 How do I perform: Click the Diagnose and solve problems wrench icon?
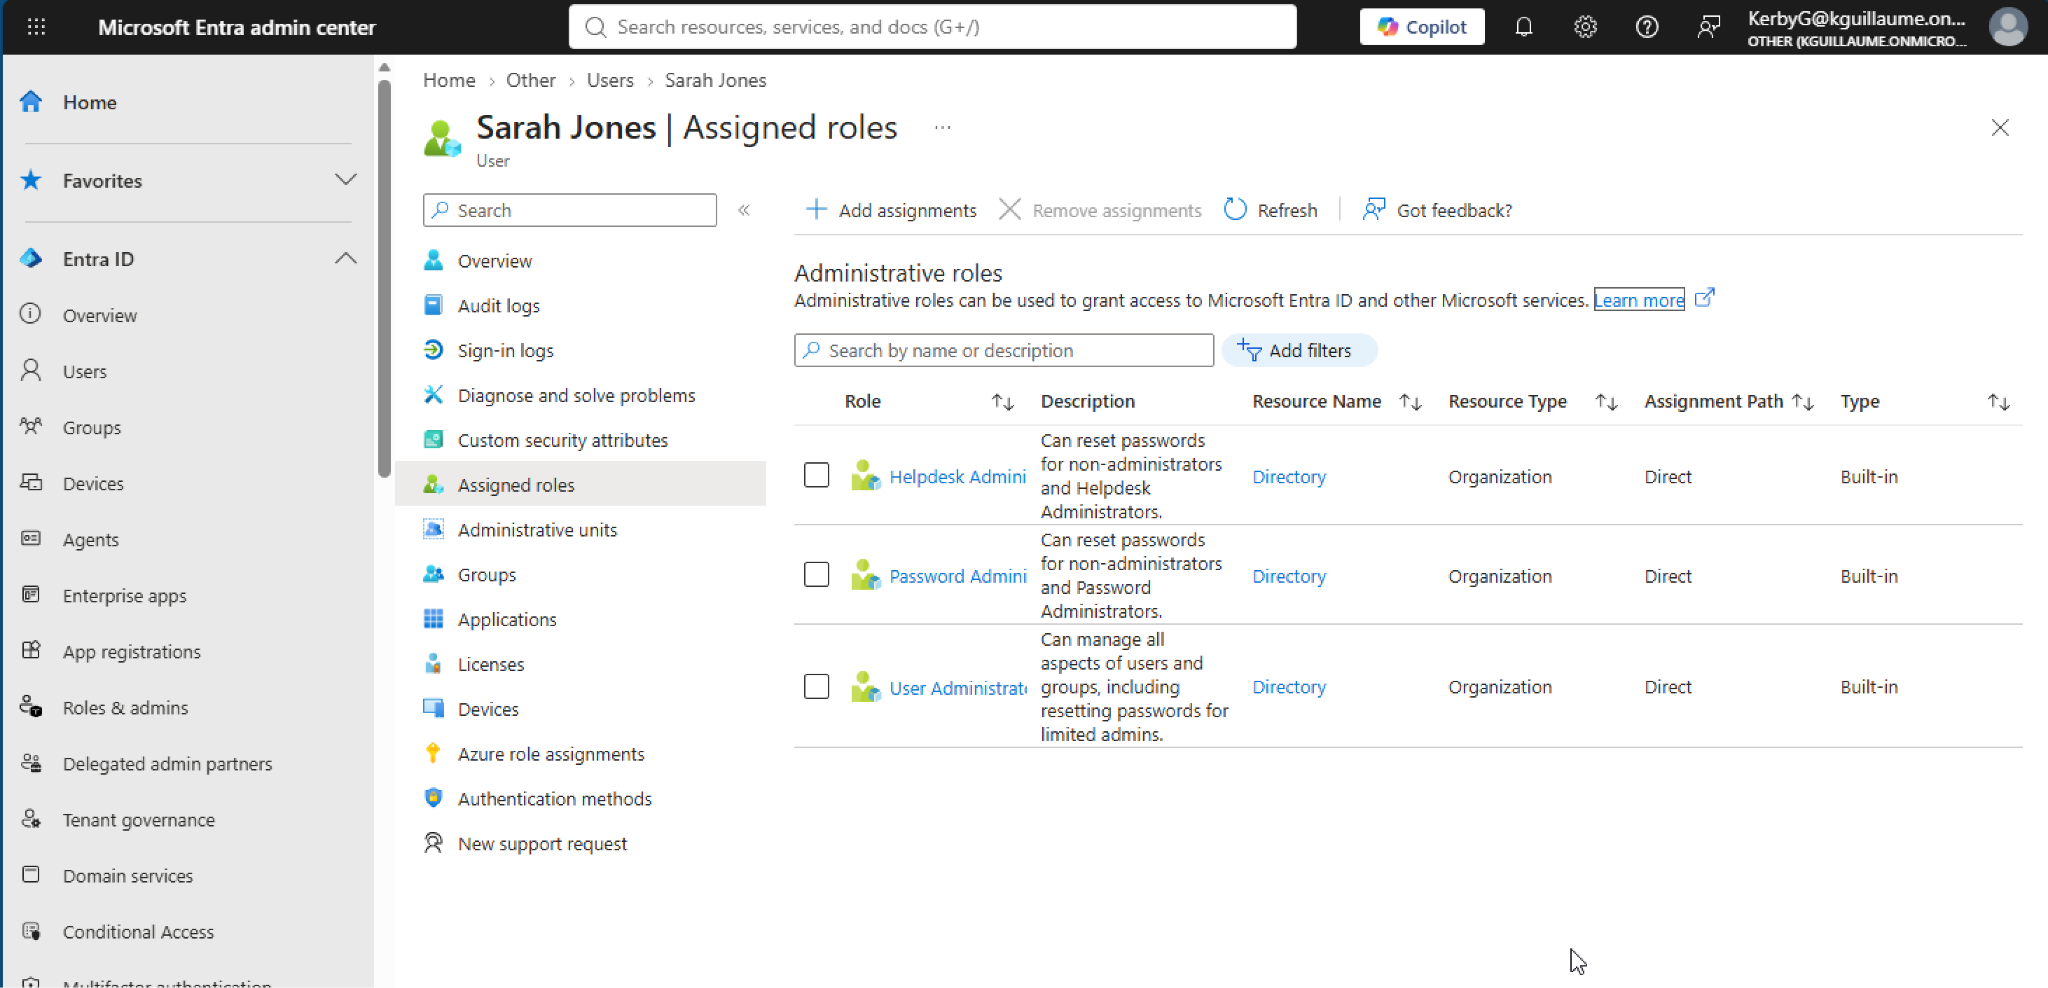click(x=433, y=395)
